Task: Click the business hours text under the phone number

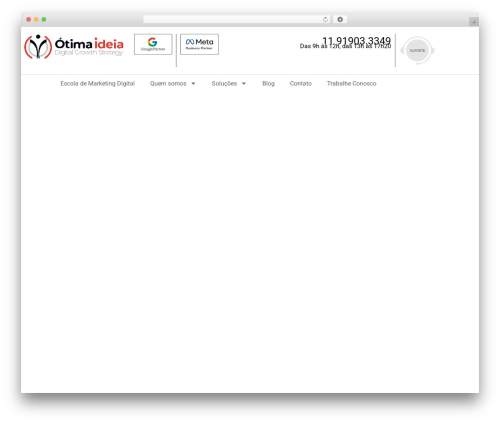Action: coord(345,46)
